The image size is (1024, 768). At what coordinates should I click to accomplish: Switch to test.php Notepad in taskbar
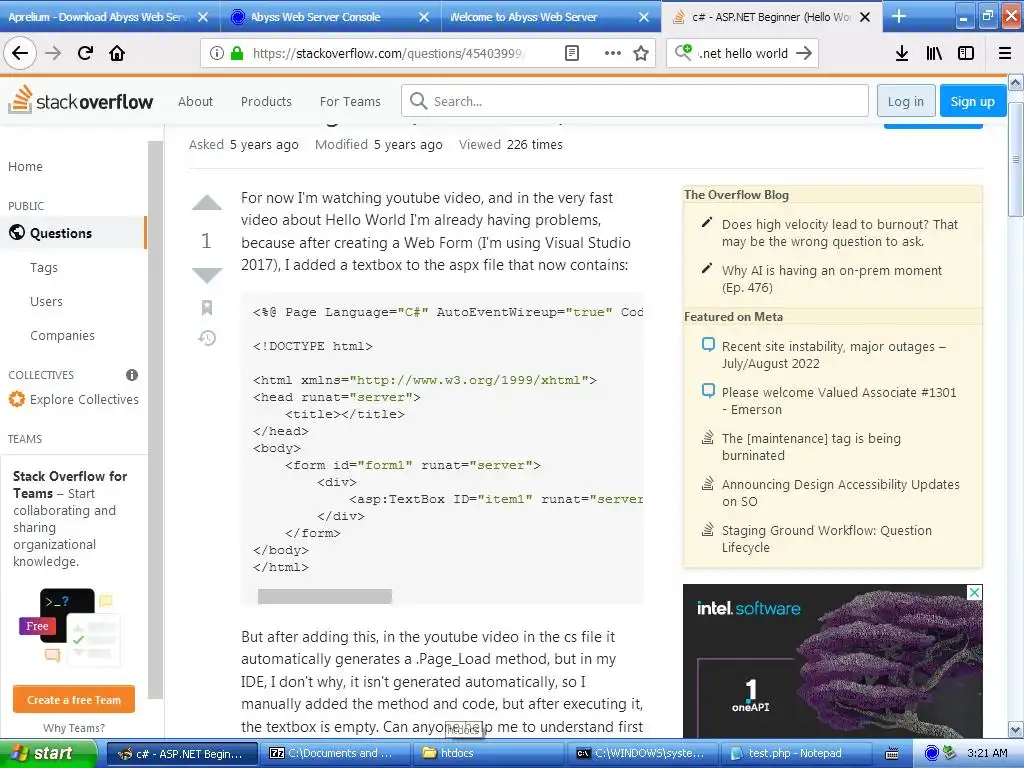pos(797,753)
